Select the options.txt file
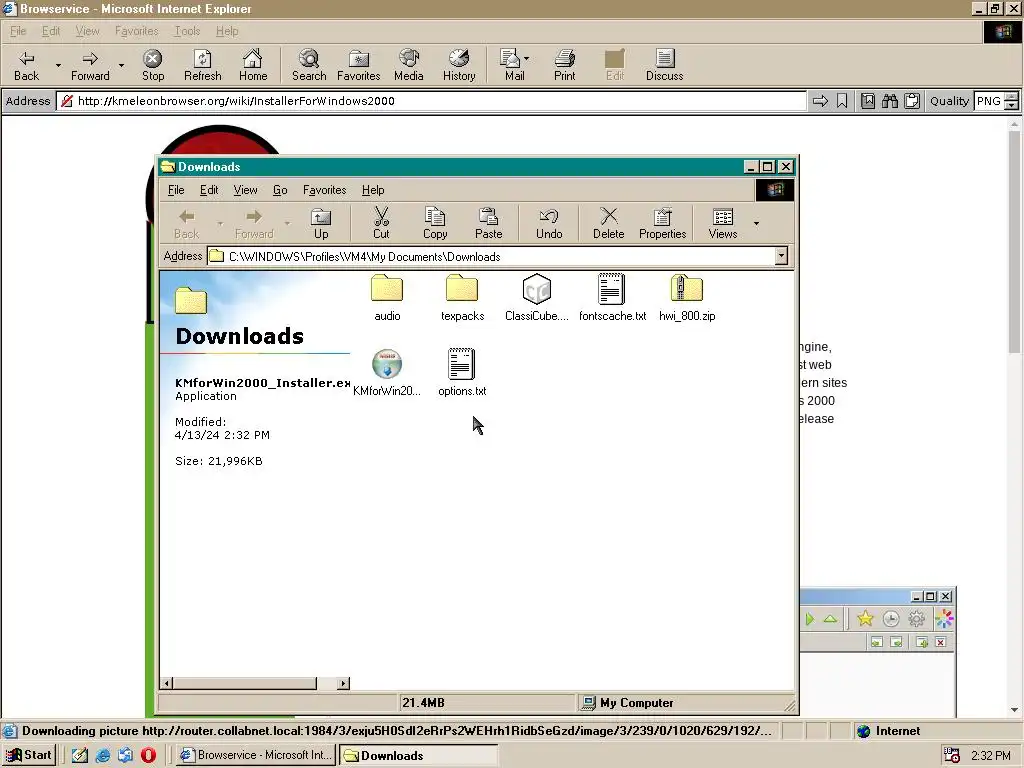Screen dimensions: 1024x768 [462, 372]
